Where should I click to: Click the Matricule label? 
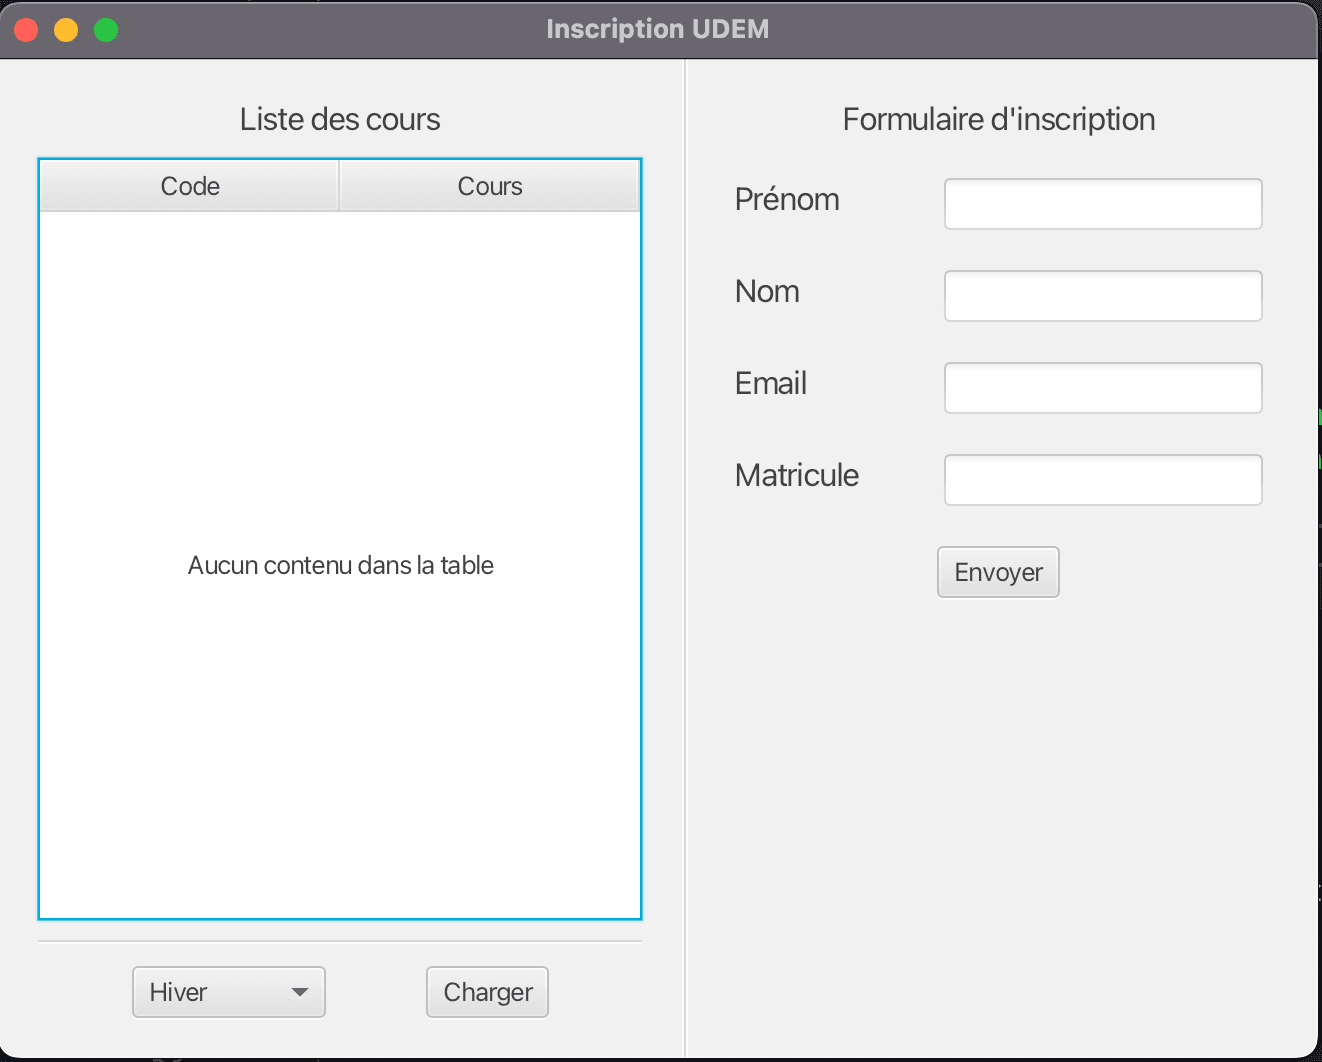[797, 475]
